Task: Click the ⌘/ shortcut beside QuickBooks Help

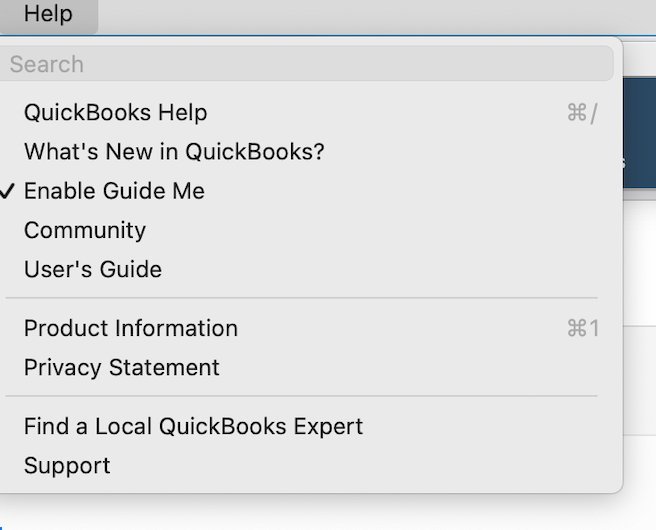Action: tap(582, 113)
